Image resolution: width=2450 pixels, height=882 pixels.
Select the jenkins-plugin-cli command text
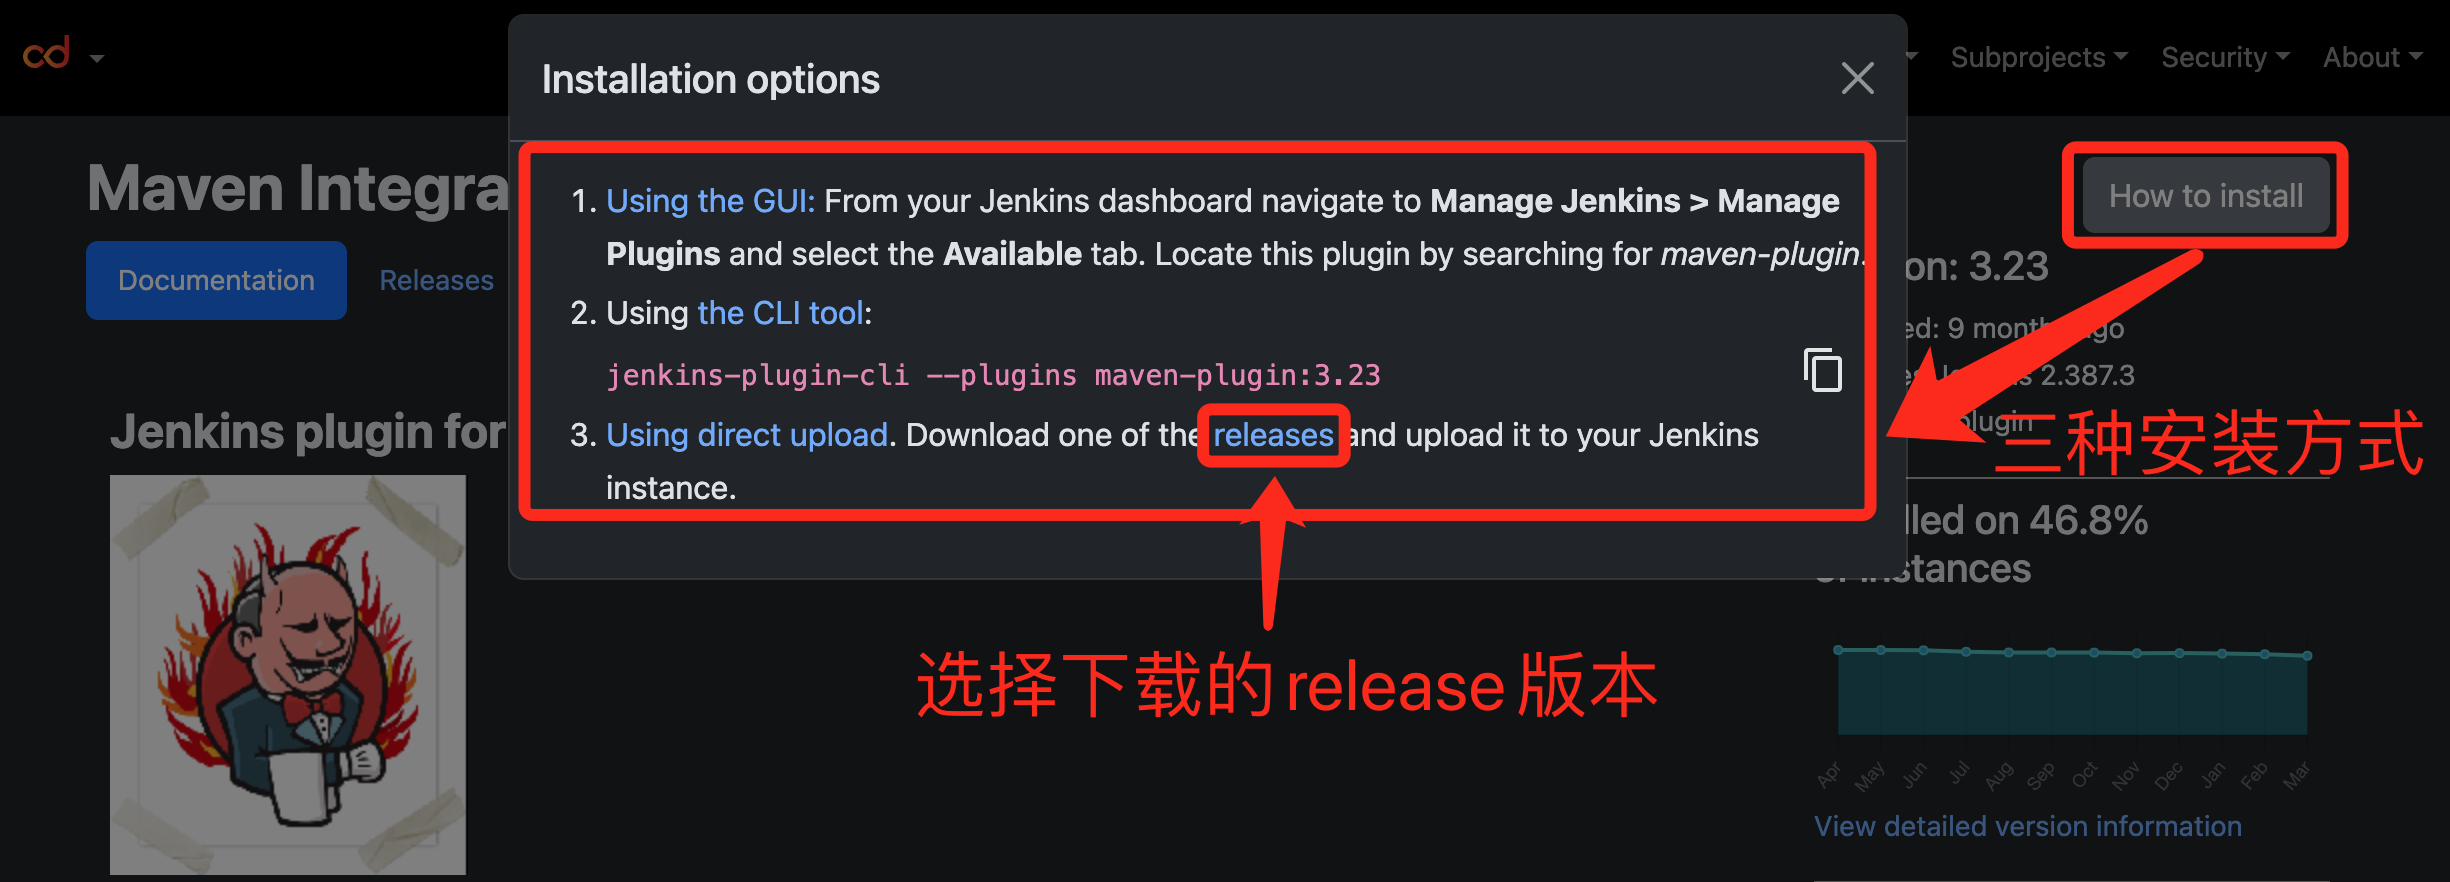tap(993, 375)
